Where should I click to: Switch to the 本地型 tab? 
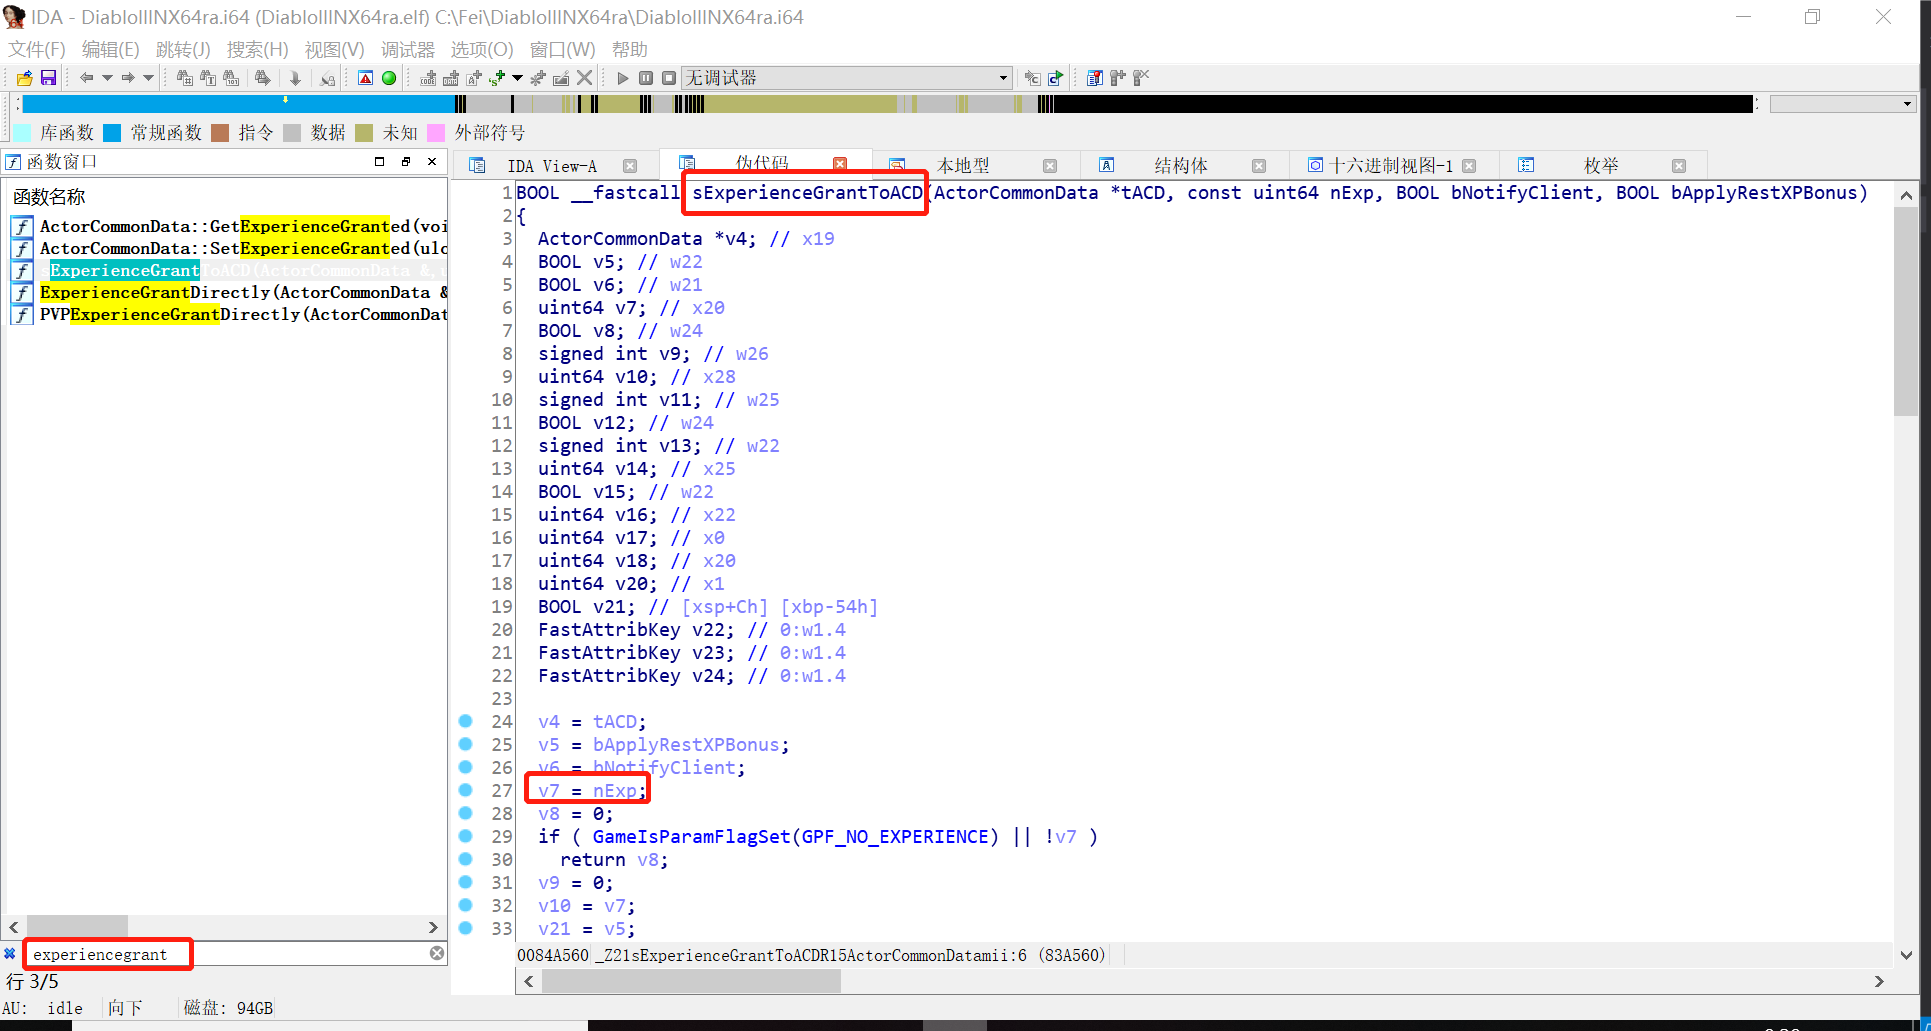(x=963, y=166)
